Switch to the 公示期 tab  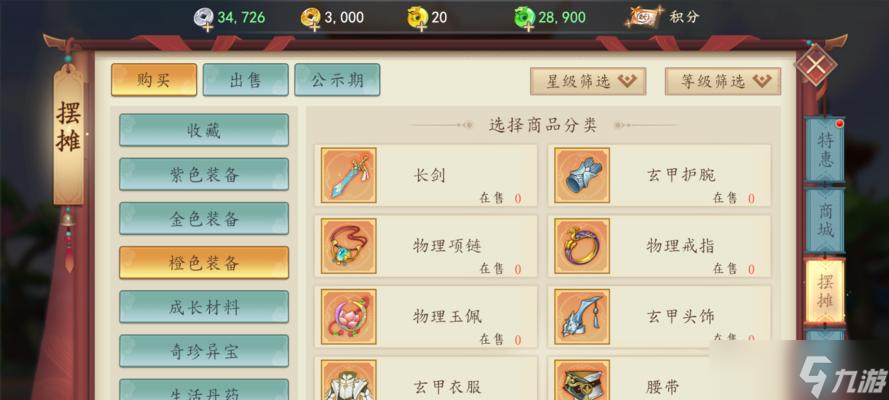[x=337, y=80]
